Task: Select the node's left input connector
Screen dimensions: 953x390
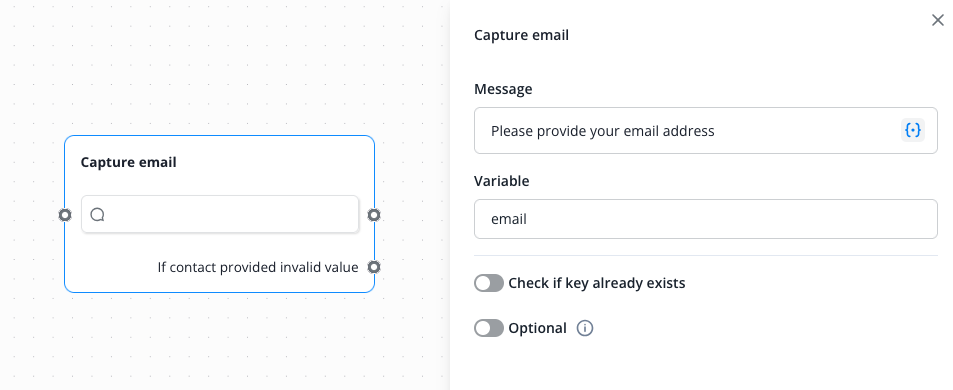Action: tap(64, 214)
